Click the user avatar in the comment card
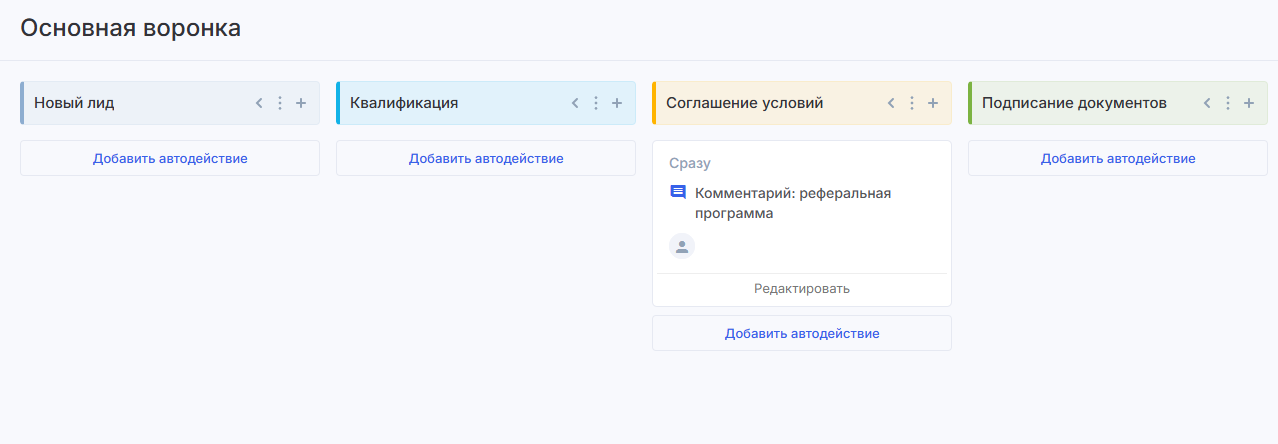Viewport: 1278px width, 444px height. [682, 247]
